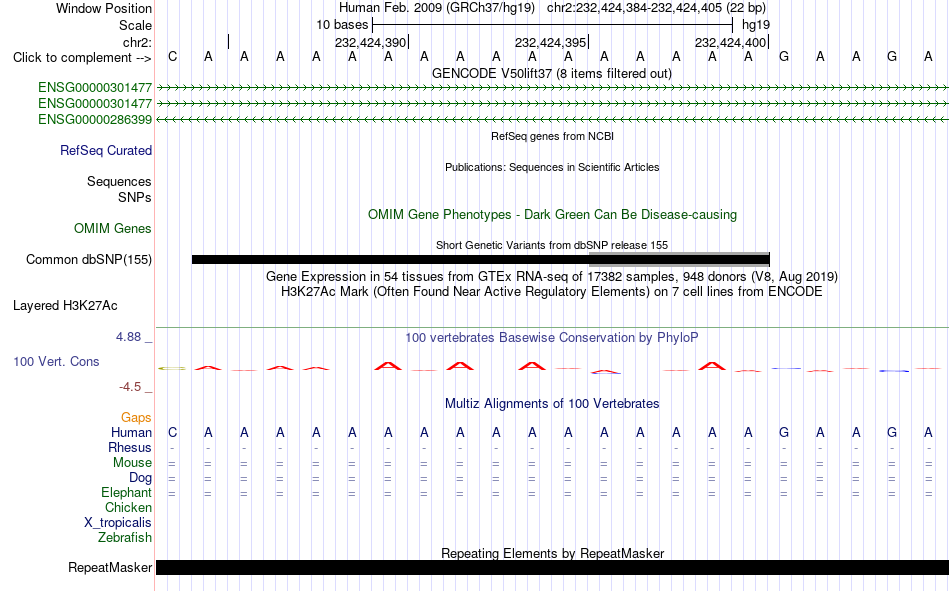950x591 pixels.
Task: Open 'Gene Expression in 54 tissues' GTEx title
Action: click(552, 276)
